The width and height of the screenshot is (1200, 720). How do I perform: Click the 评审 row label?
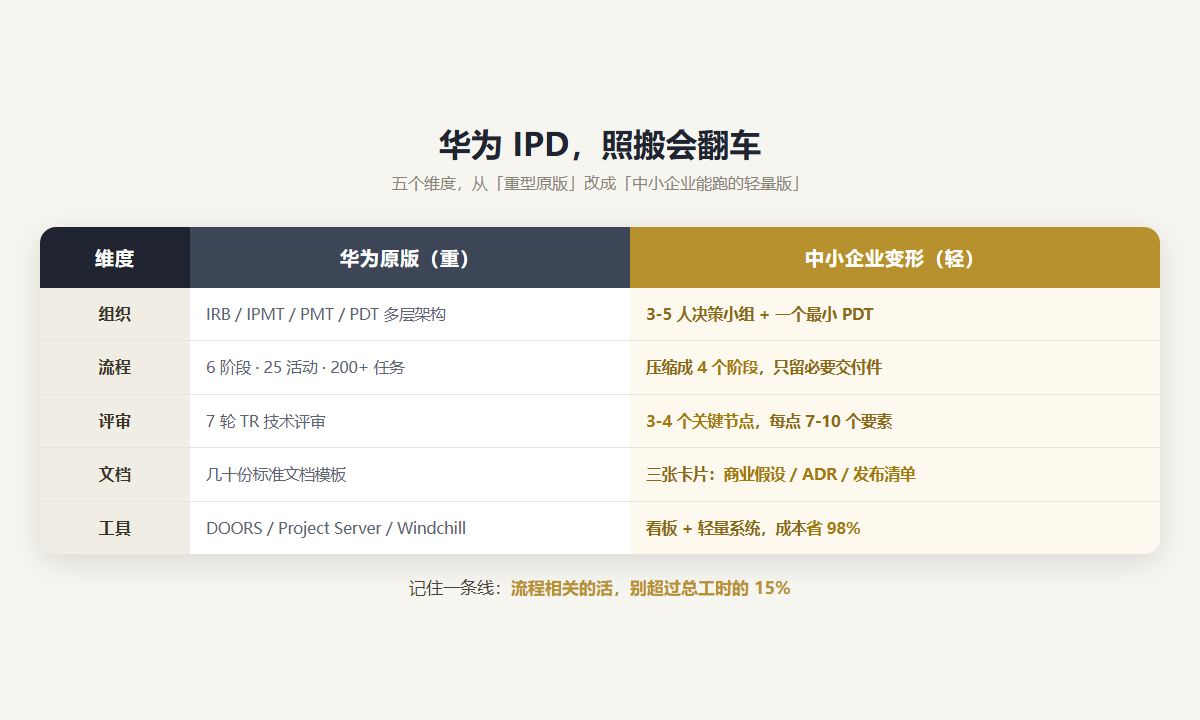pos(115,421)
